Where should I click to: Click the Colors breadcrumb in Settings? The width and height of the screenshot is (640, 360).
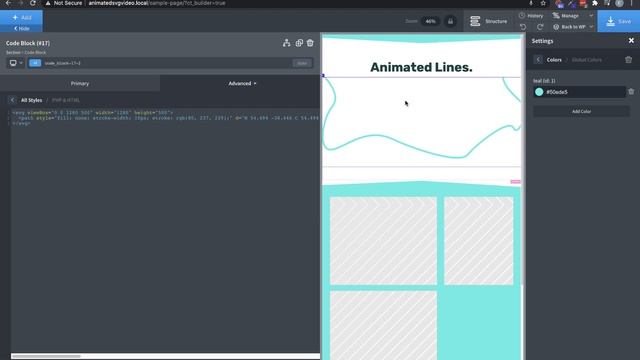554,60
